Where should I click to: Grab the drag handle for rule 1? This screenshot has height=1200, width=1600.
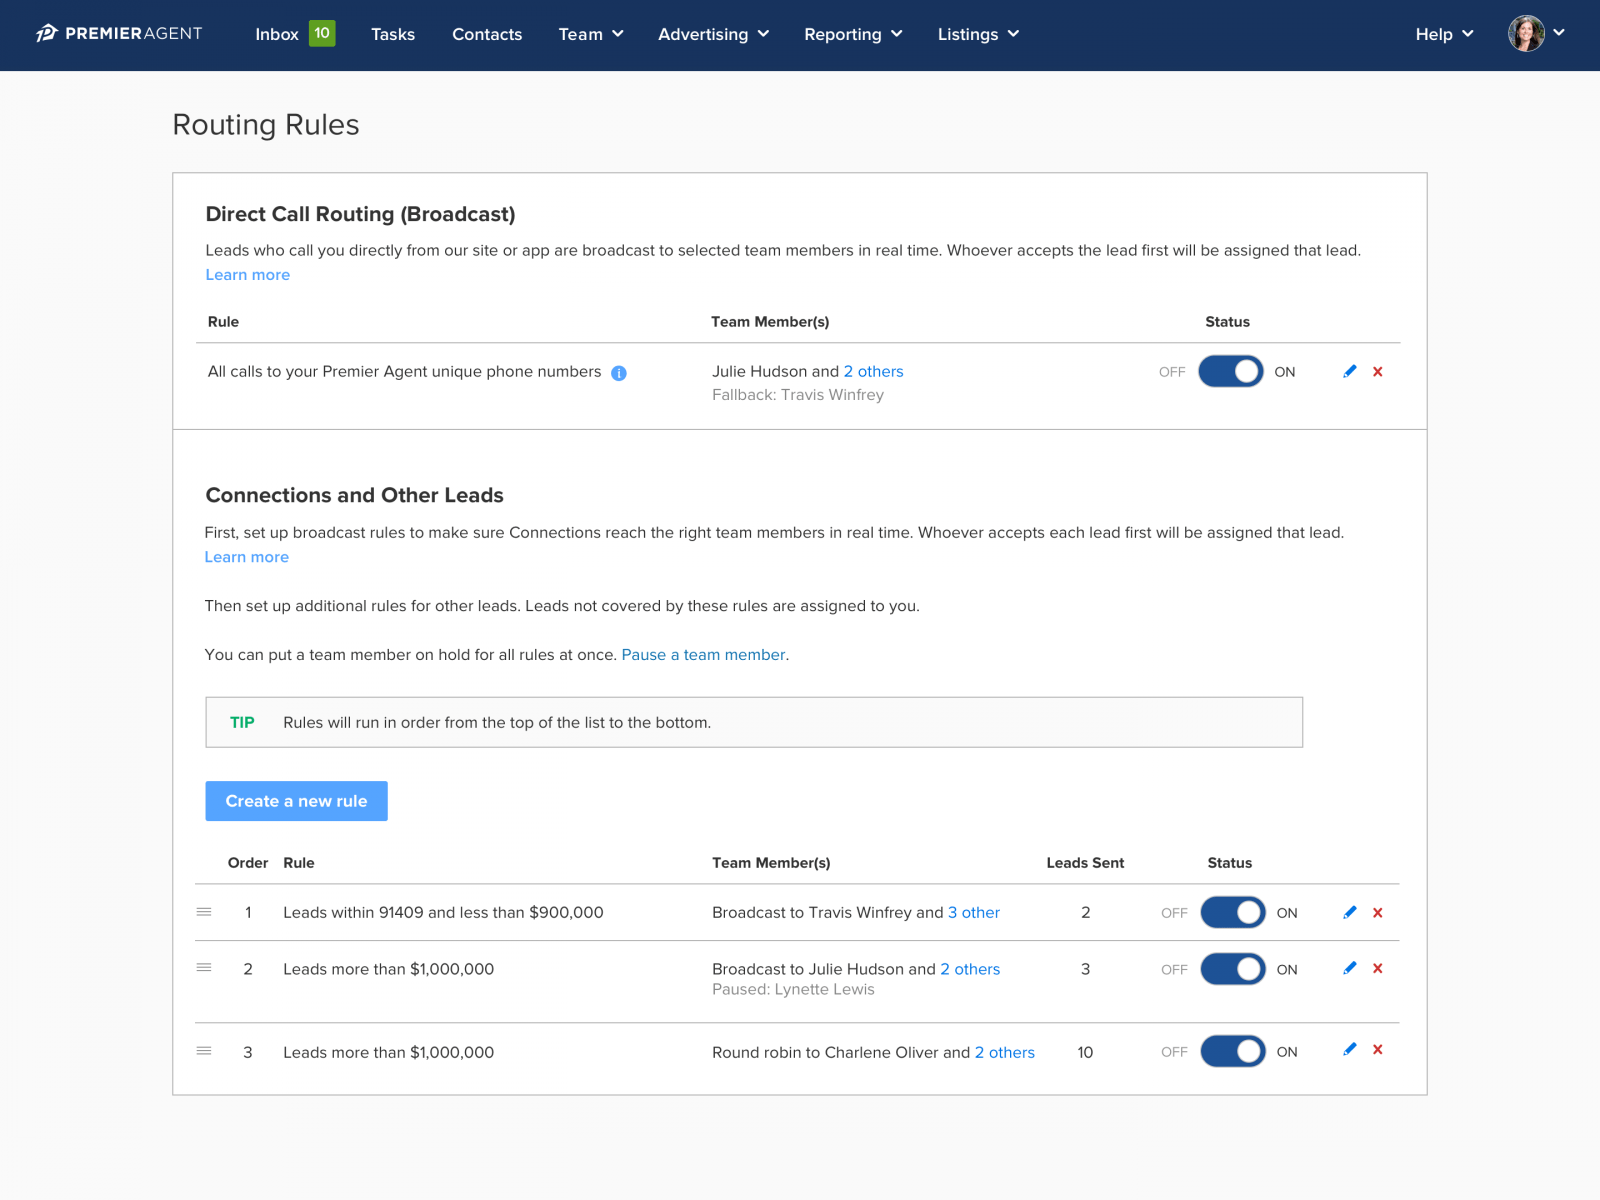click(204, 911)
